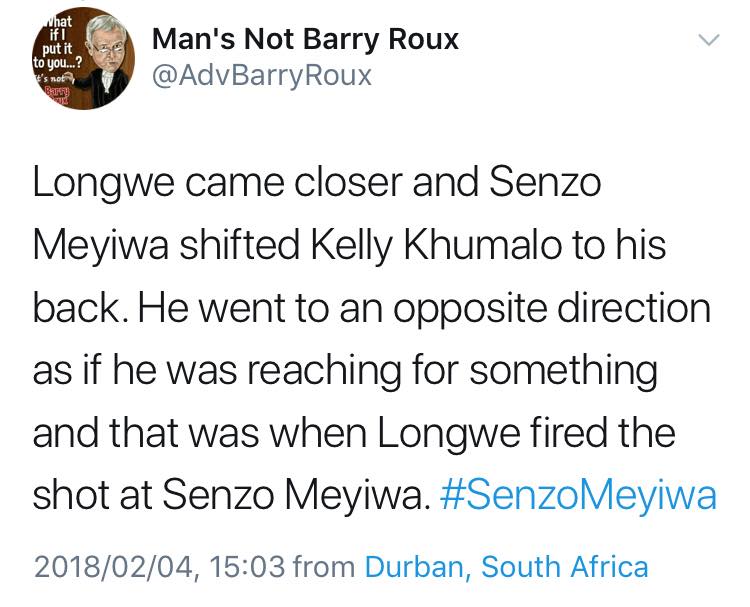The height and width of the screenshot is (607, 750).
Task: Click the 'shot at Senzo Meyiwa.' final sentence
Action: 229,495
